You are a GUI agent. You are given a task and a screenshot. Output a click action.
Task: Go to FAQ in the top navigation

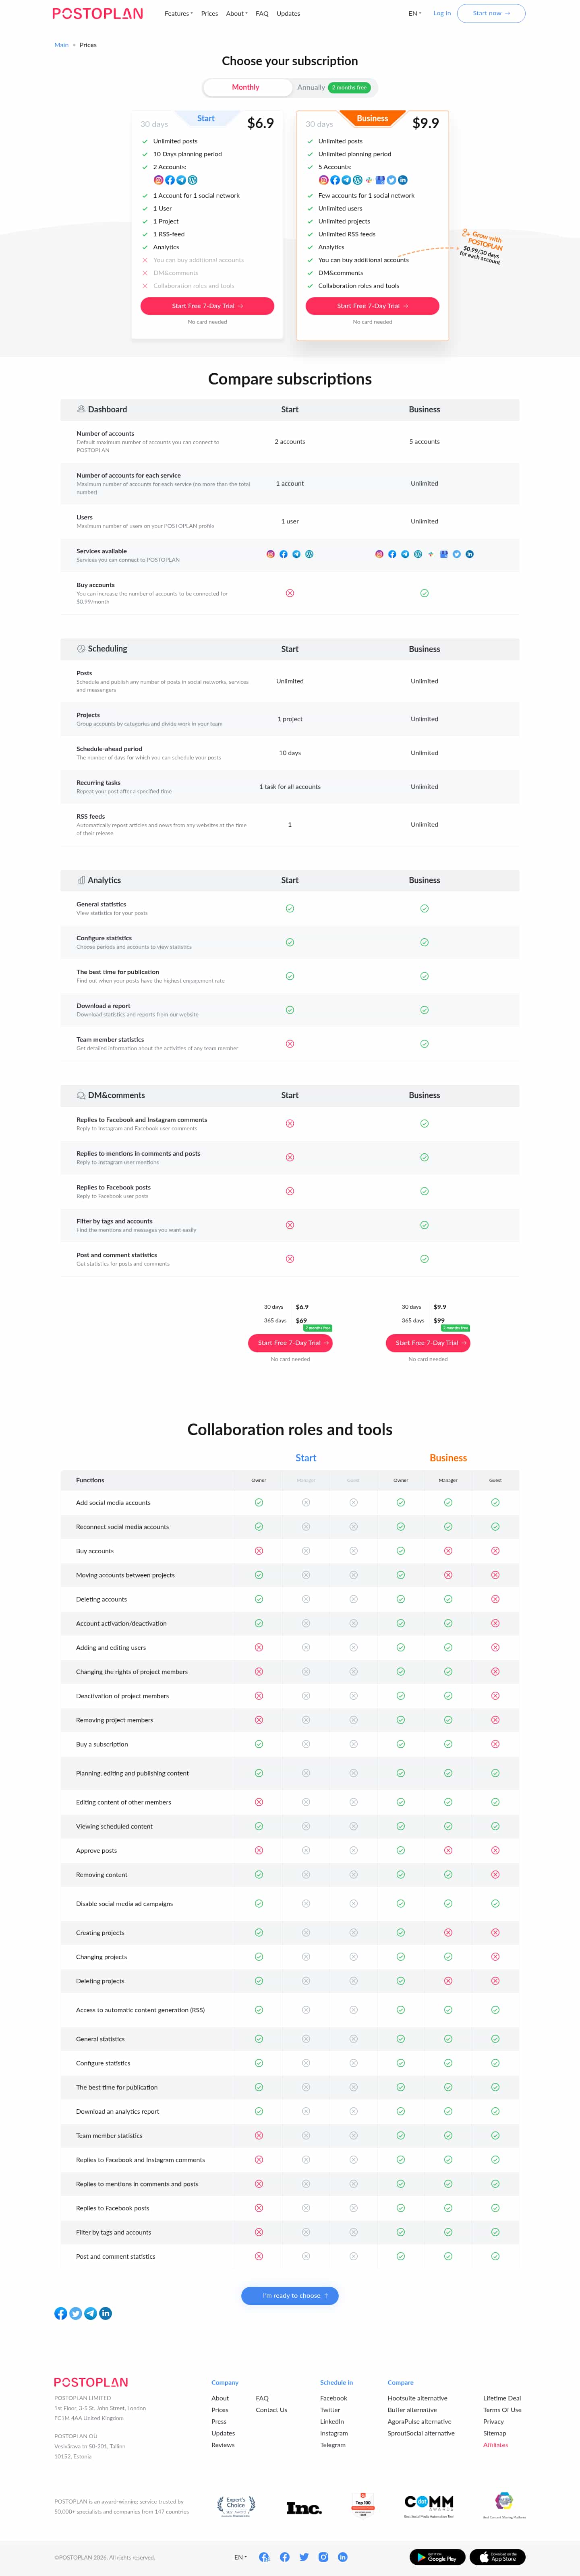point(262,14)
